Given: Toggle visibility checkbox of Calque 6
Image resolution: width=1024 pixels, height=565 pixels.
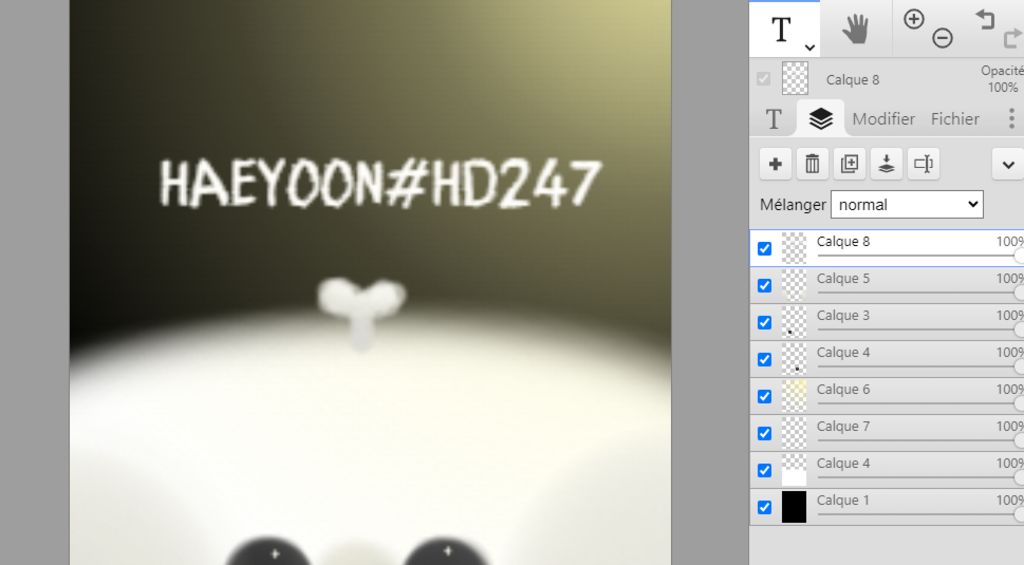Looking at the screenshot, I should click(764, 396).
